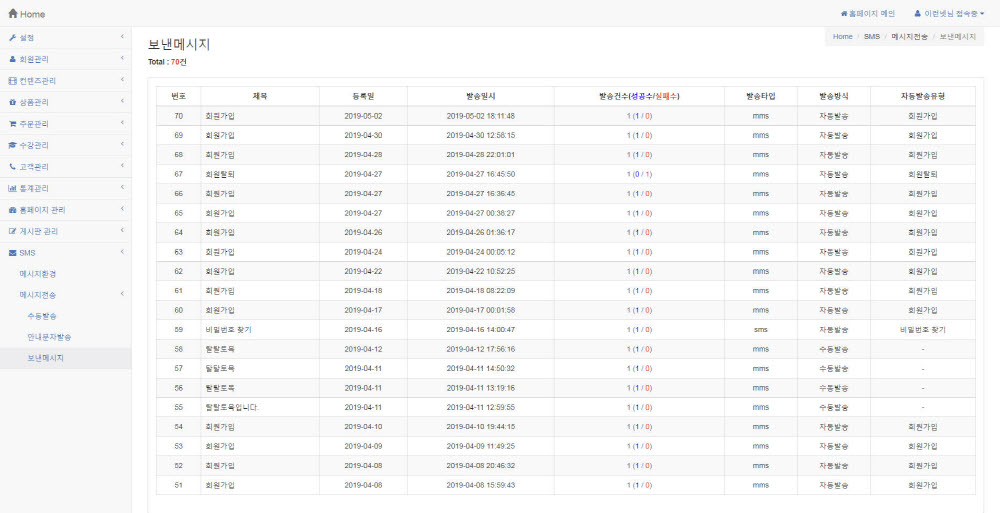This screenshot has width=1000, height=513.
Task: Click timestamp 2019-04-16 14:00:47
Action: pos(481,330)
